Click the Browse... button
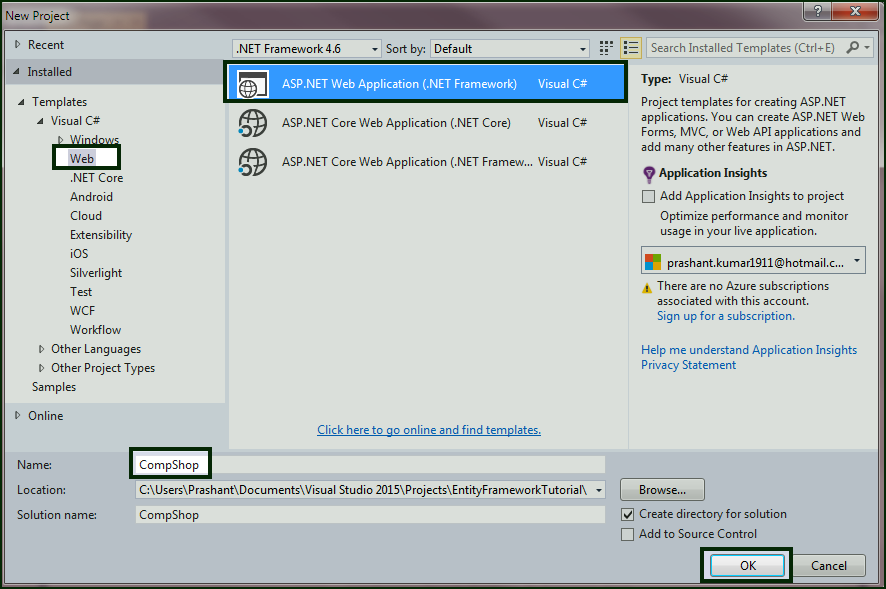The height and width of the screenshot is (589, 886). point(662,490)
